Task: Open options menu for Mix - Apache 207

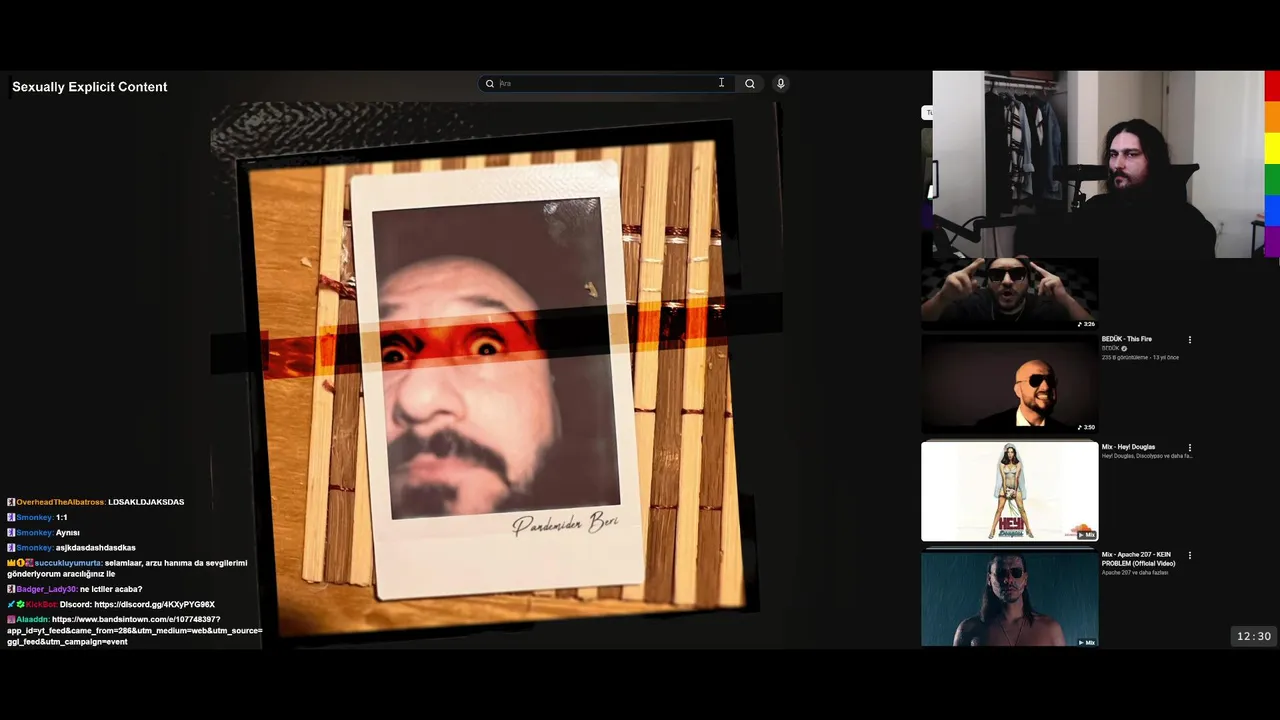Action: pos(1190,555)
